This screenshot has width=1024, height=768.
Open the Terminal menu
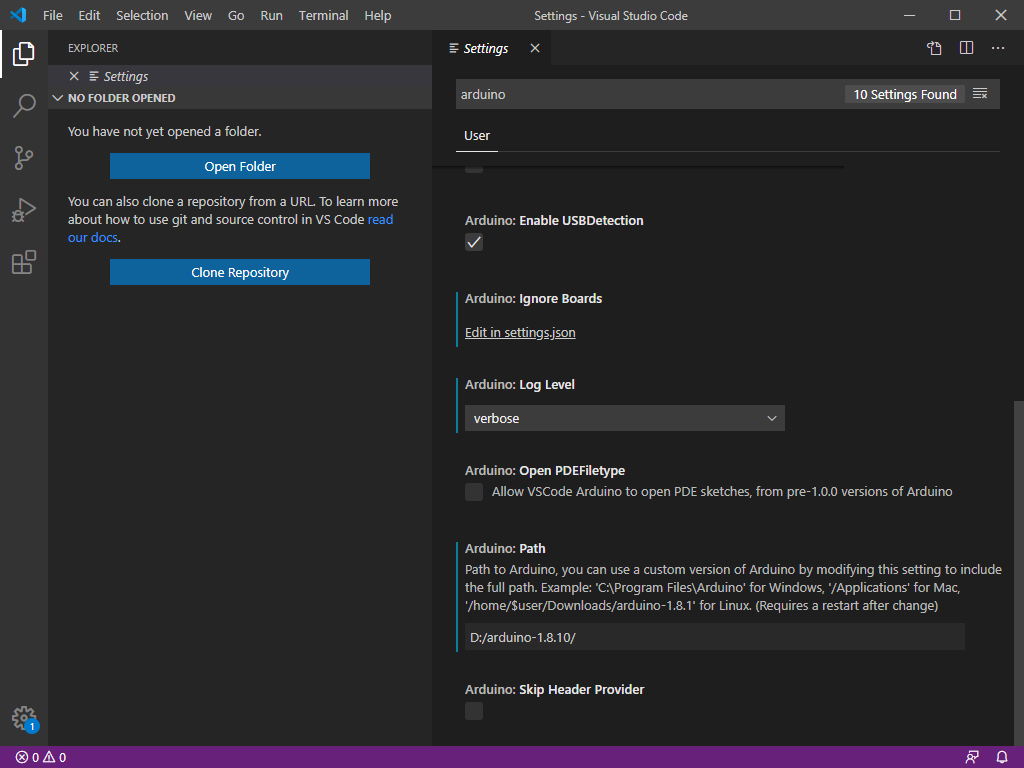323,15
